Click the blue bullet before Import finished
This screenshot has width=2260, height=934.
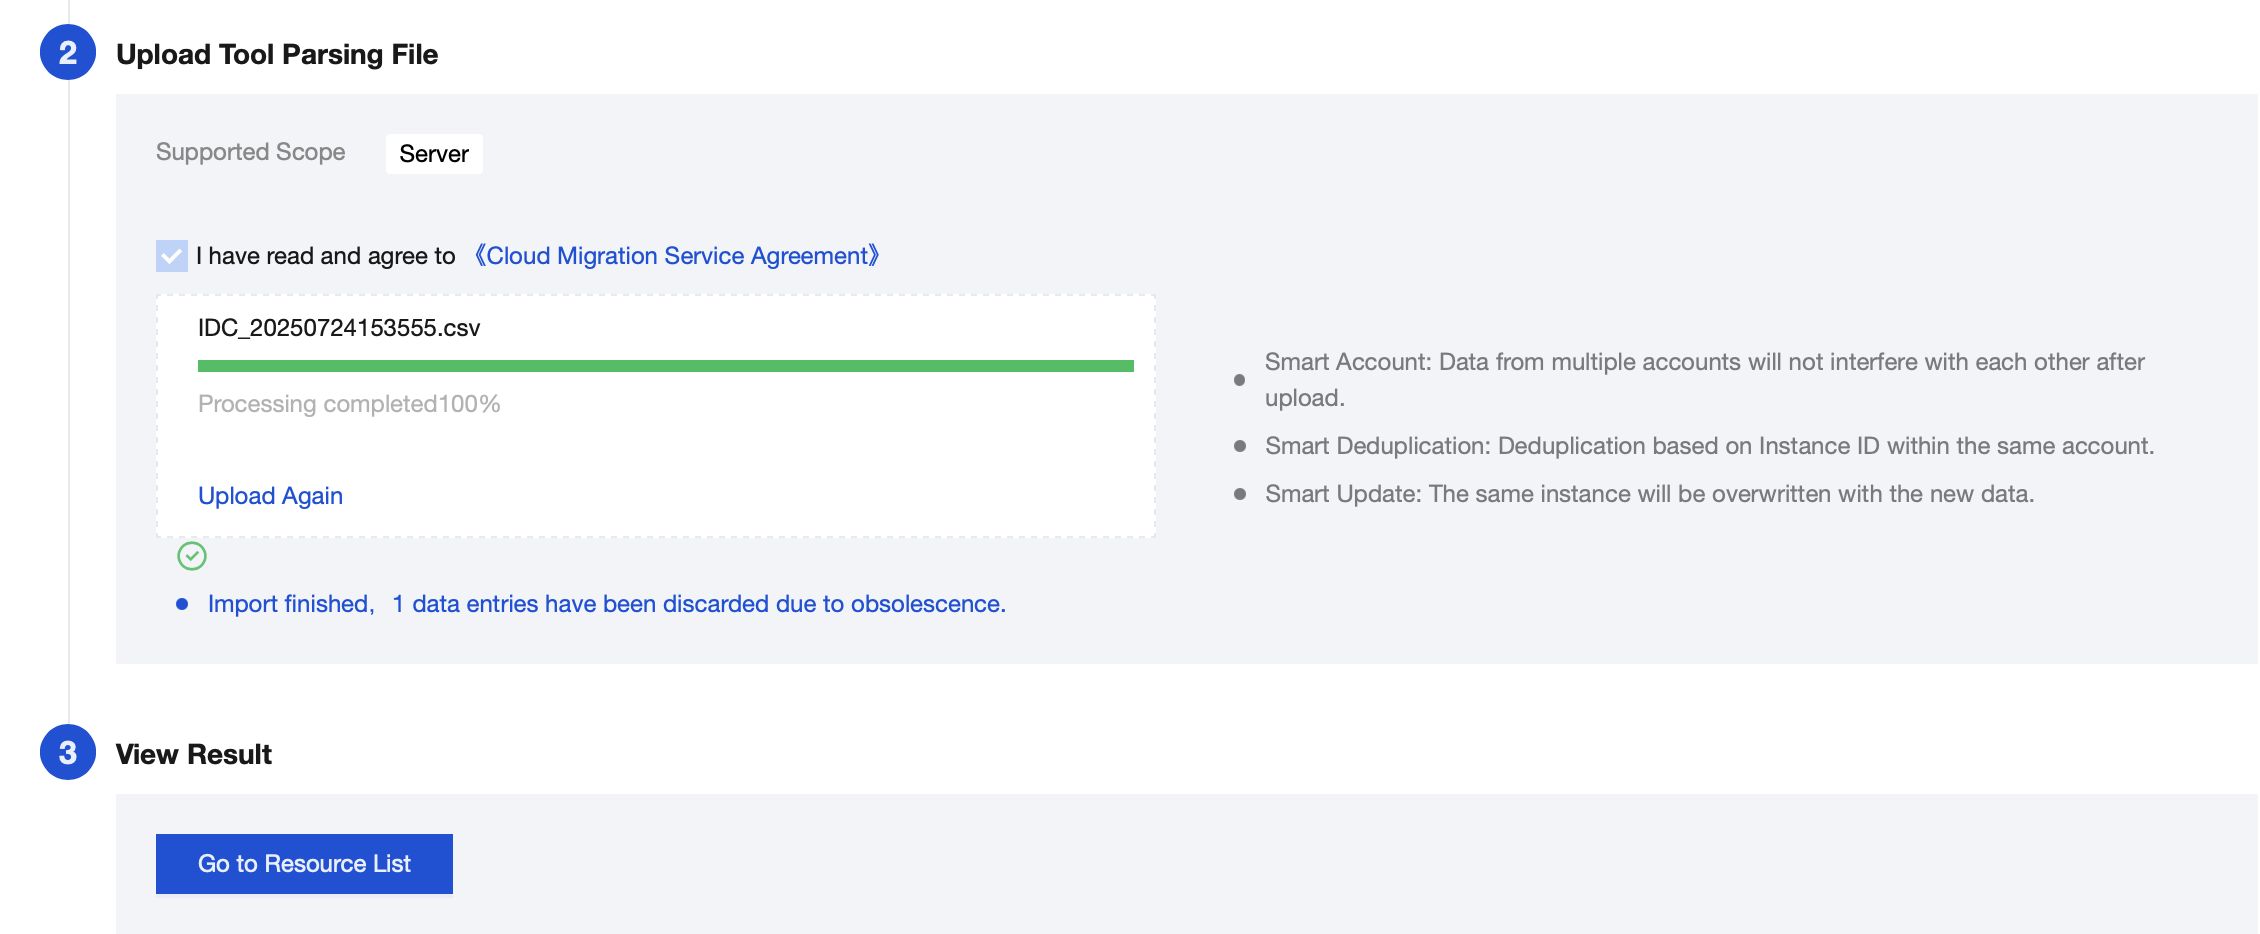tap(182, 604)
